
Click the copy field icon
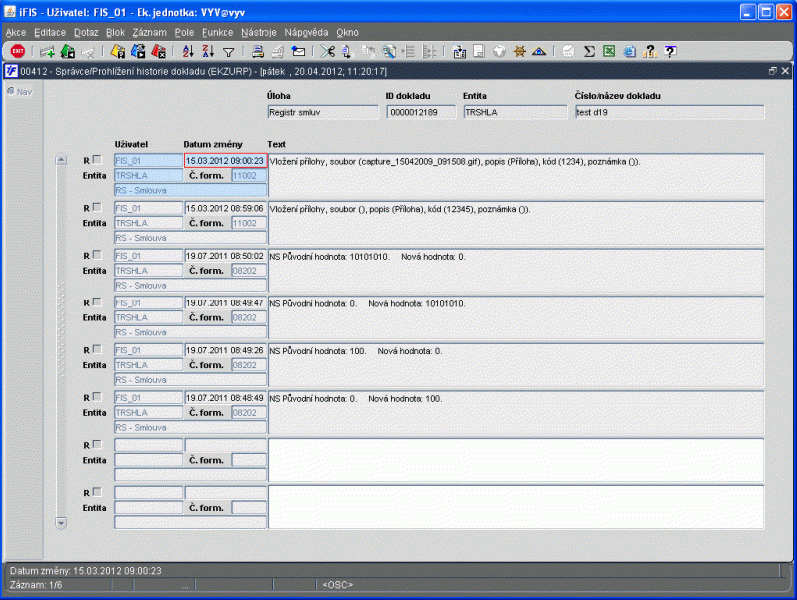(347, 51)
